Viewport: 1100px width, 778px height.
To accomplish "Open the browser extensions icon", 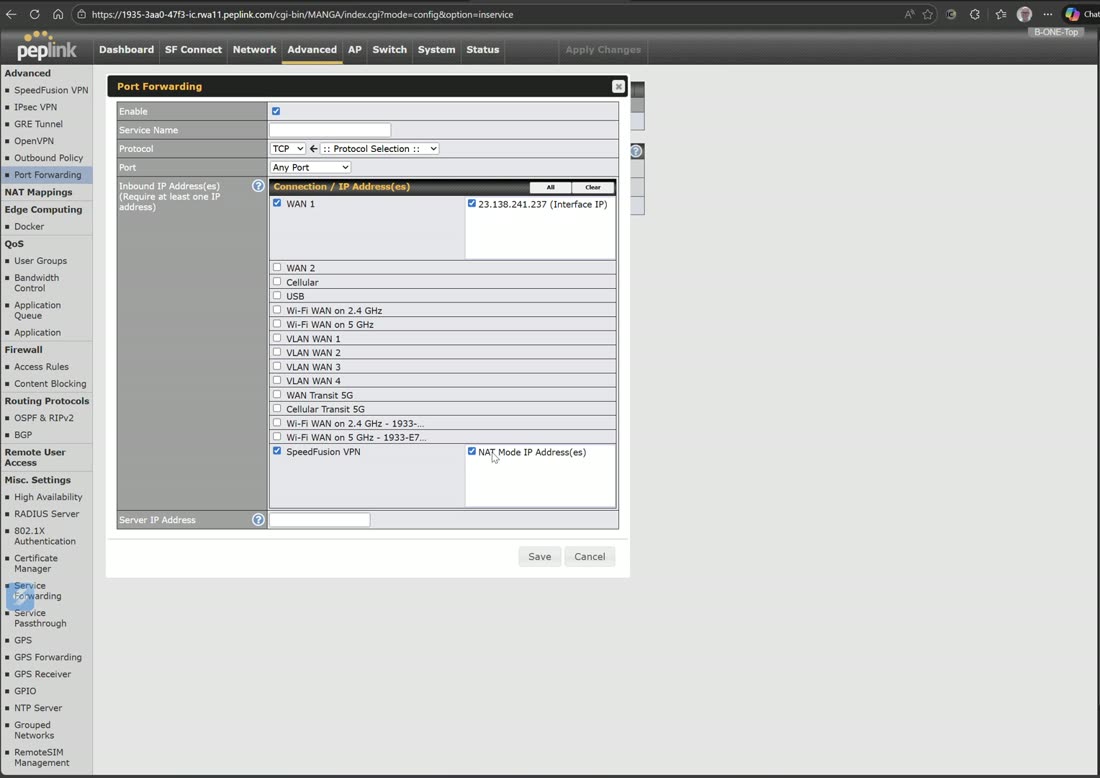I will tap(975, 14).
